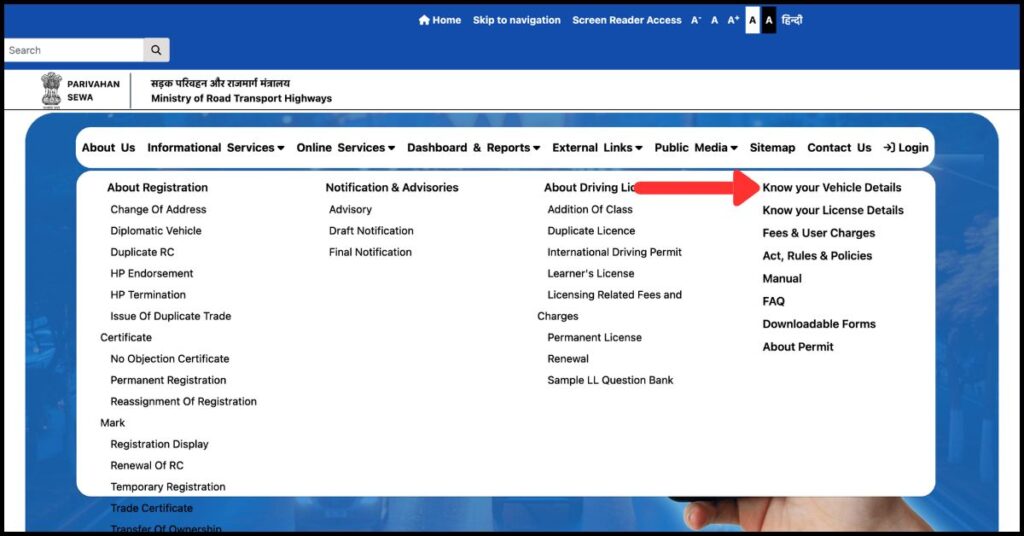
Task: Select Issue Of Duplicate Trade Certificate
Action: tap(166, 326)
